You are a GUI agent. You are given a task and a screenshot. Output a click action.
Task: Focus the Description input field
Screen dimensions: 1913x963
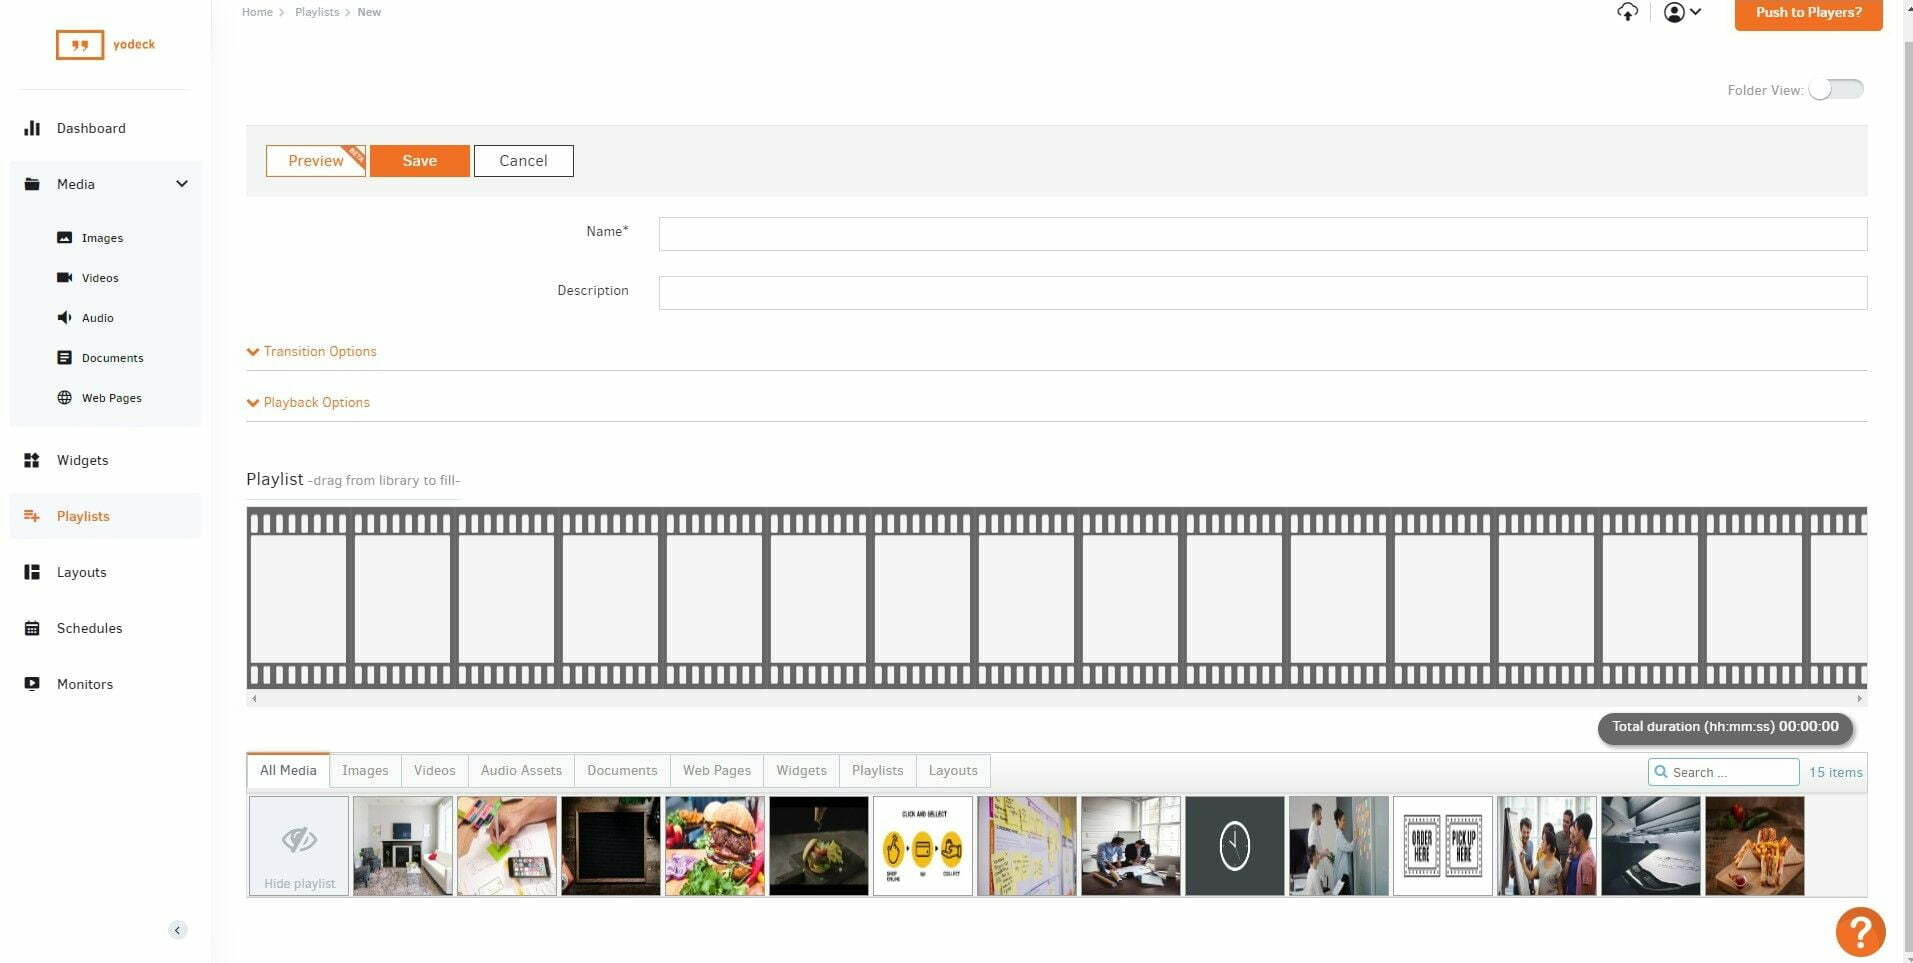tap(1262, 293)
